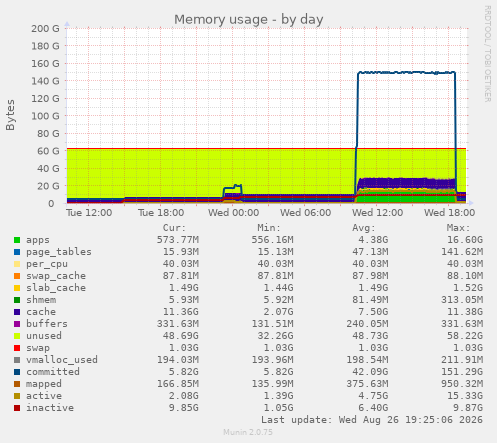This screenshot has height=443, width=497.
Task: Click the 'committed' legend label
Action: [53, 372]
